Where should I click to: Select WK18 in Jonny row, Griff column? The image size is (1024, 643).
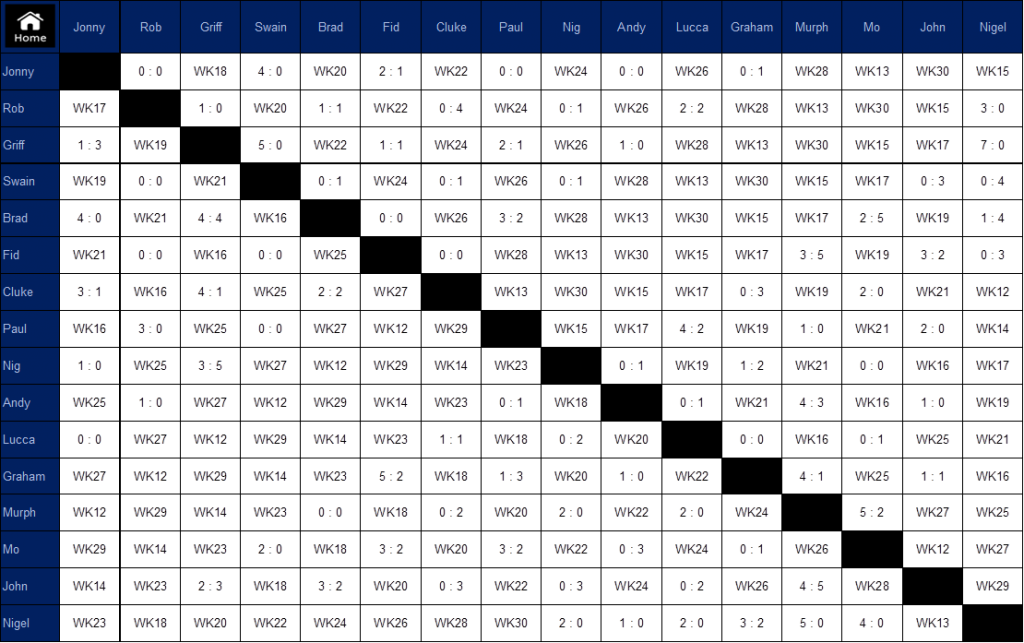point(210,72)
